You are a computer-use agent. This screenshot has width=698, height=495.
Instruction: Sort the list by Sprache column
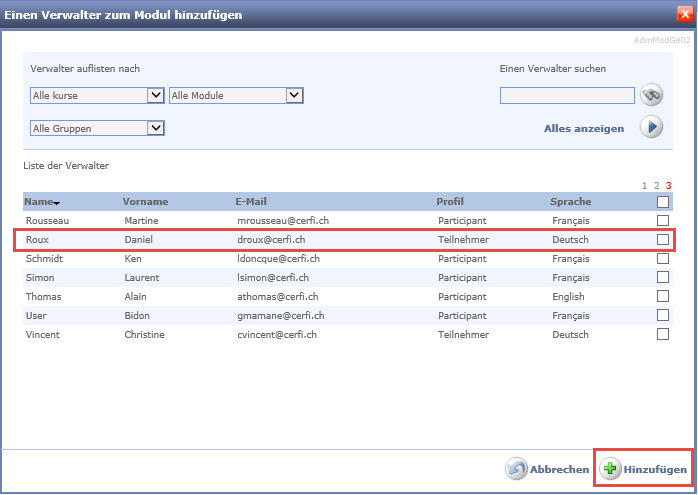(x=570, y=202)
